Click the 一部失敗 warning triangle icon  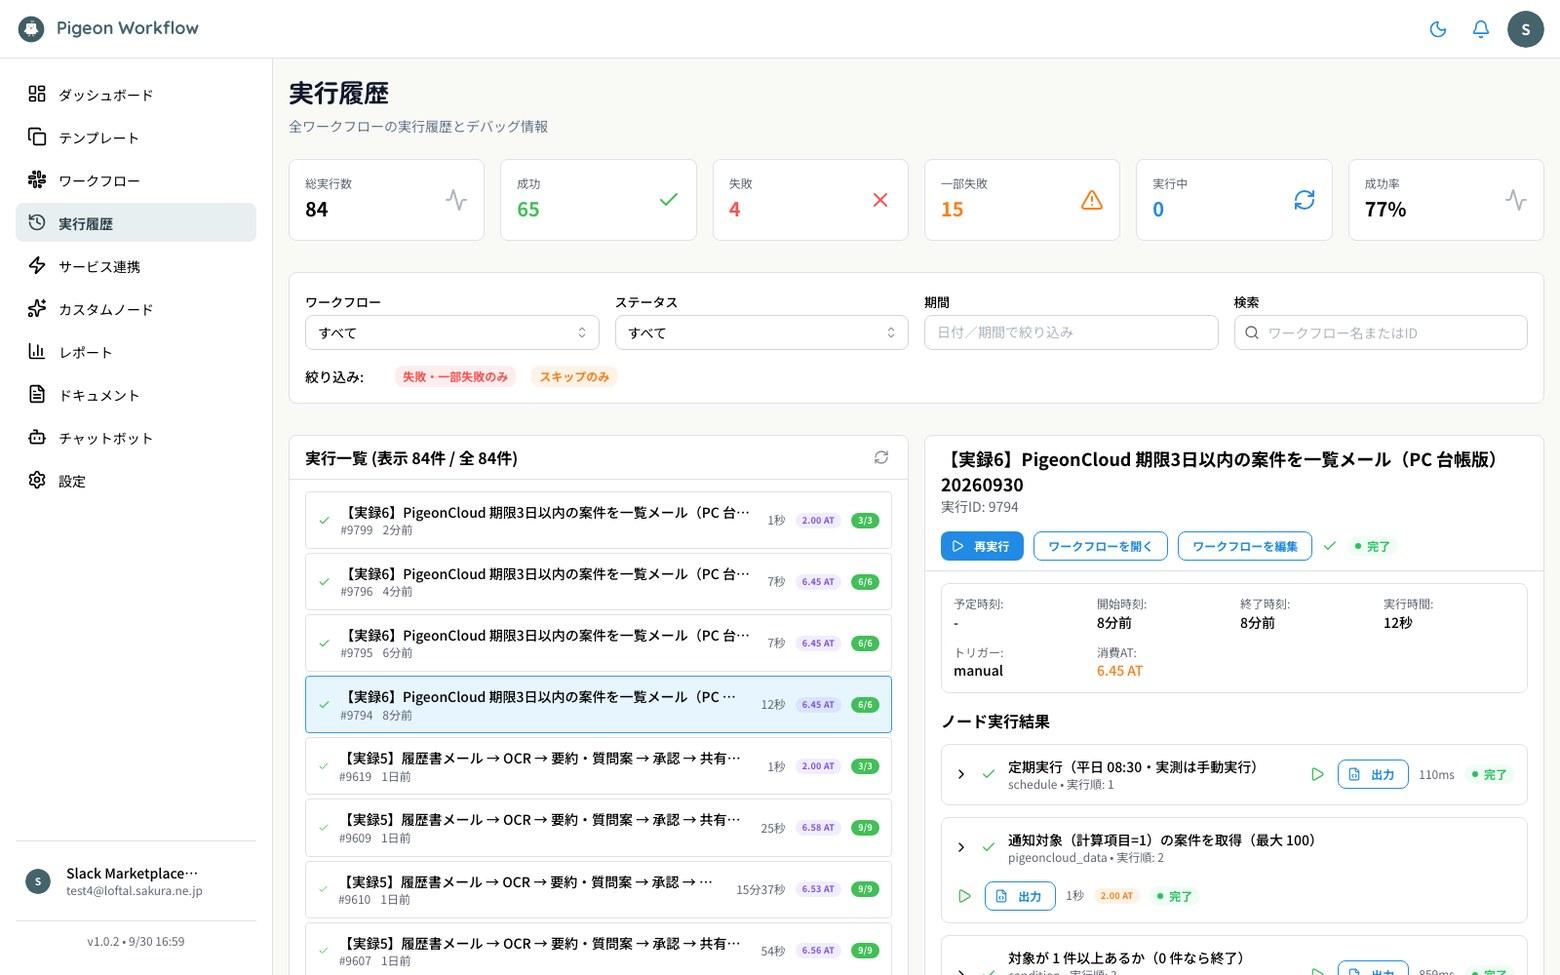tap(1092, 200)
